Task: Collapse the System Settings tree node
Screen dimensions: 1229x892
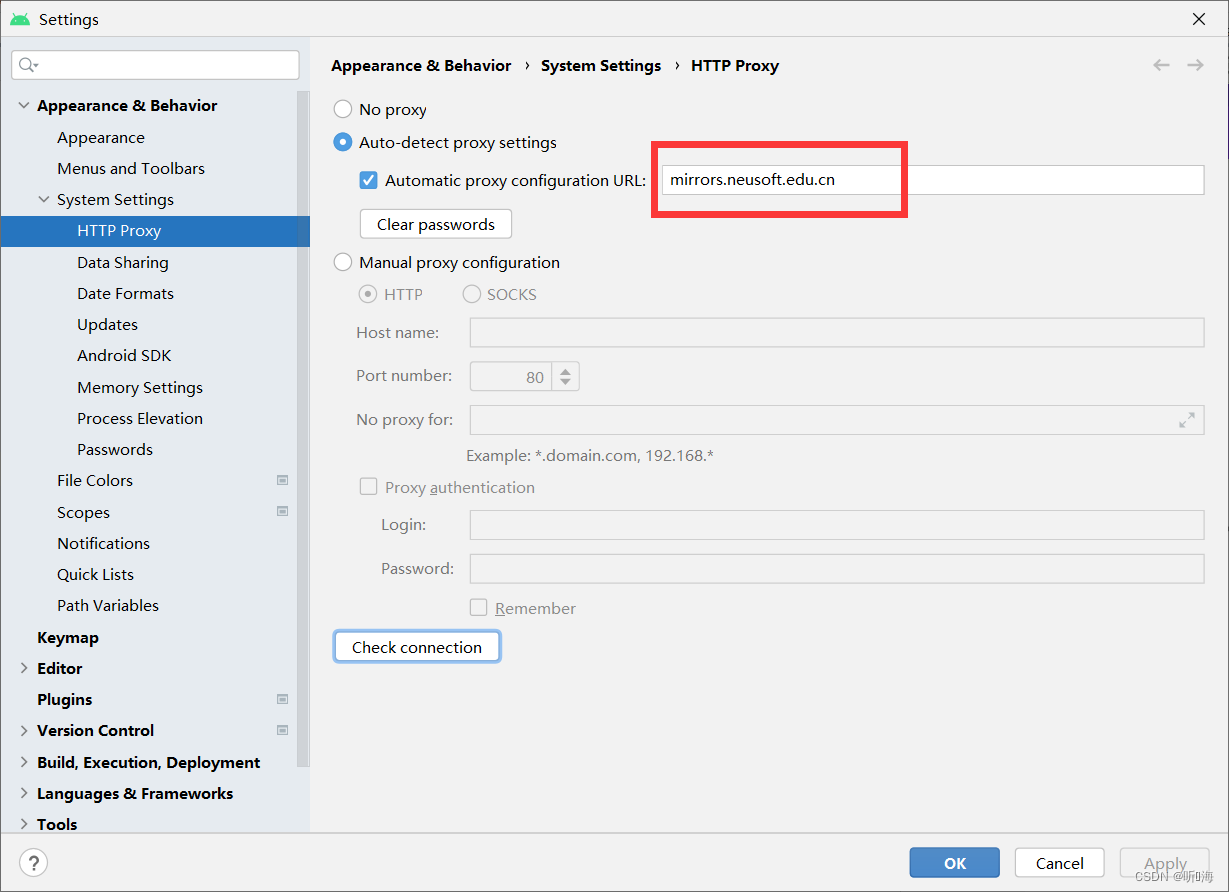Action: 44,199
